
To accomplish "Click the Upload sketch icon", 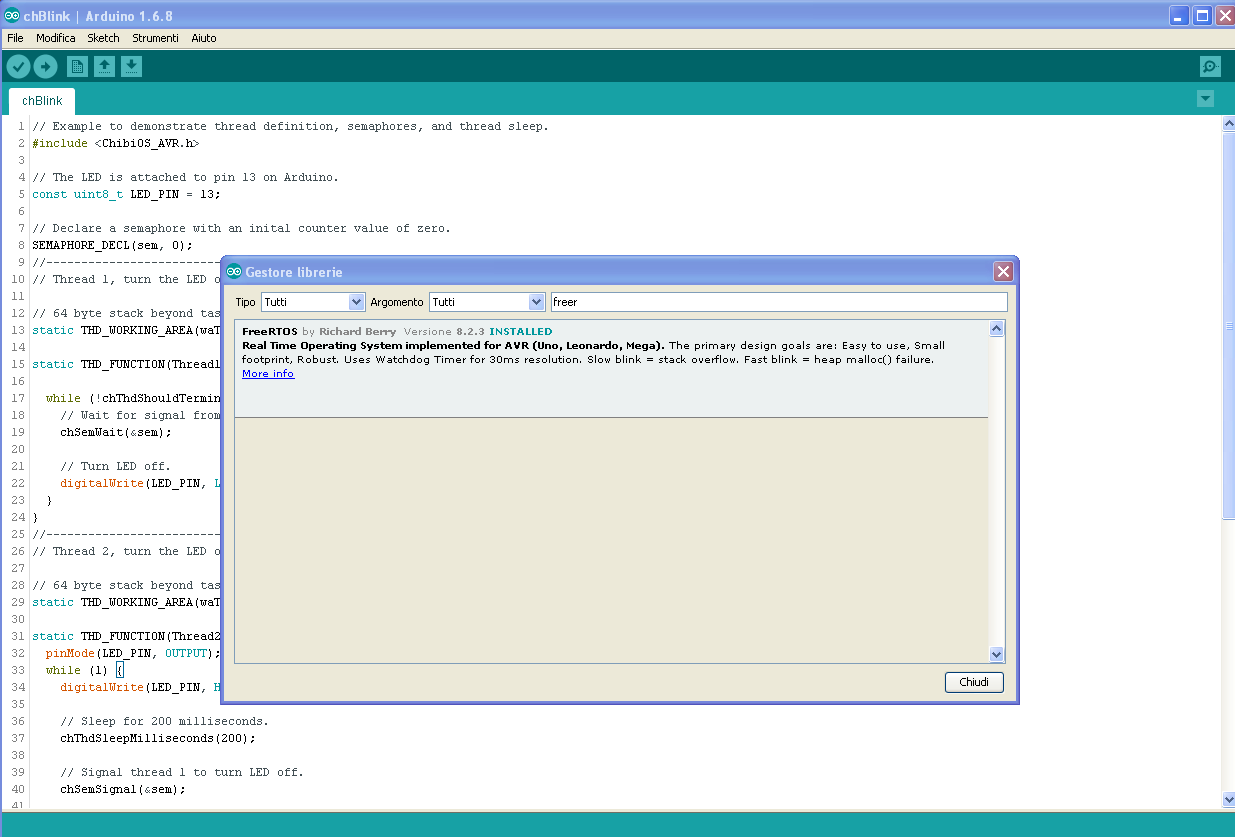I will click(46, 66).
